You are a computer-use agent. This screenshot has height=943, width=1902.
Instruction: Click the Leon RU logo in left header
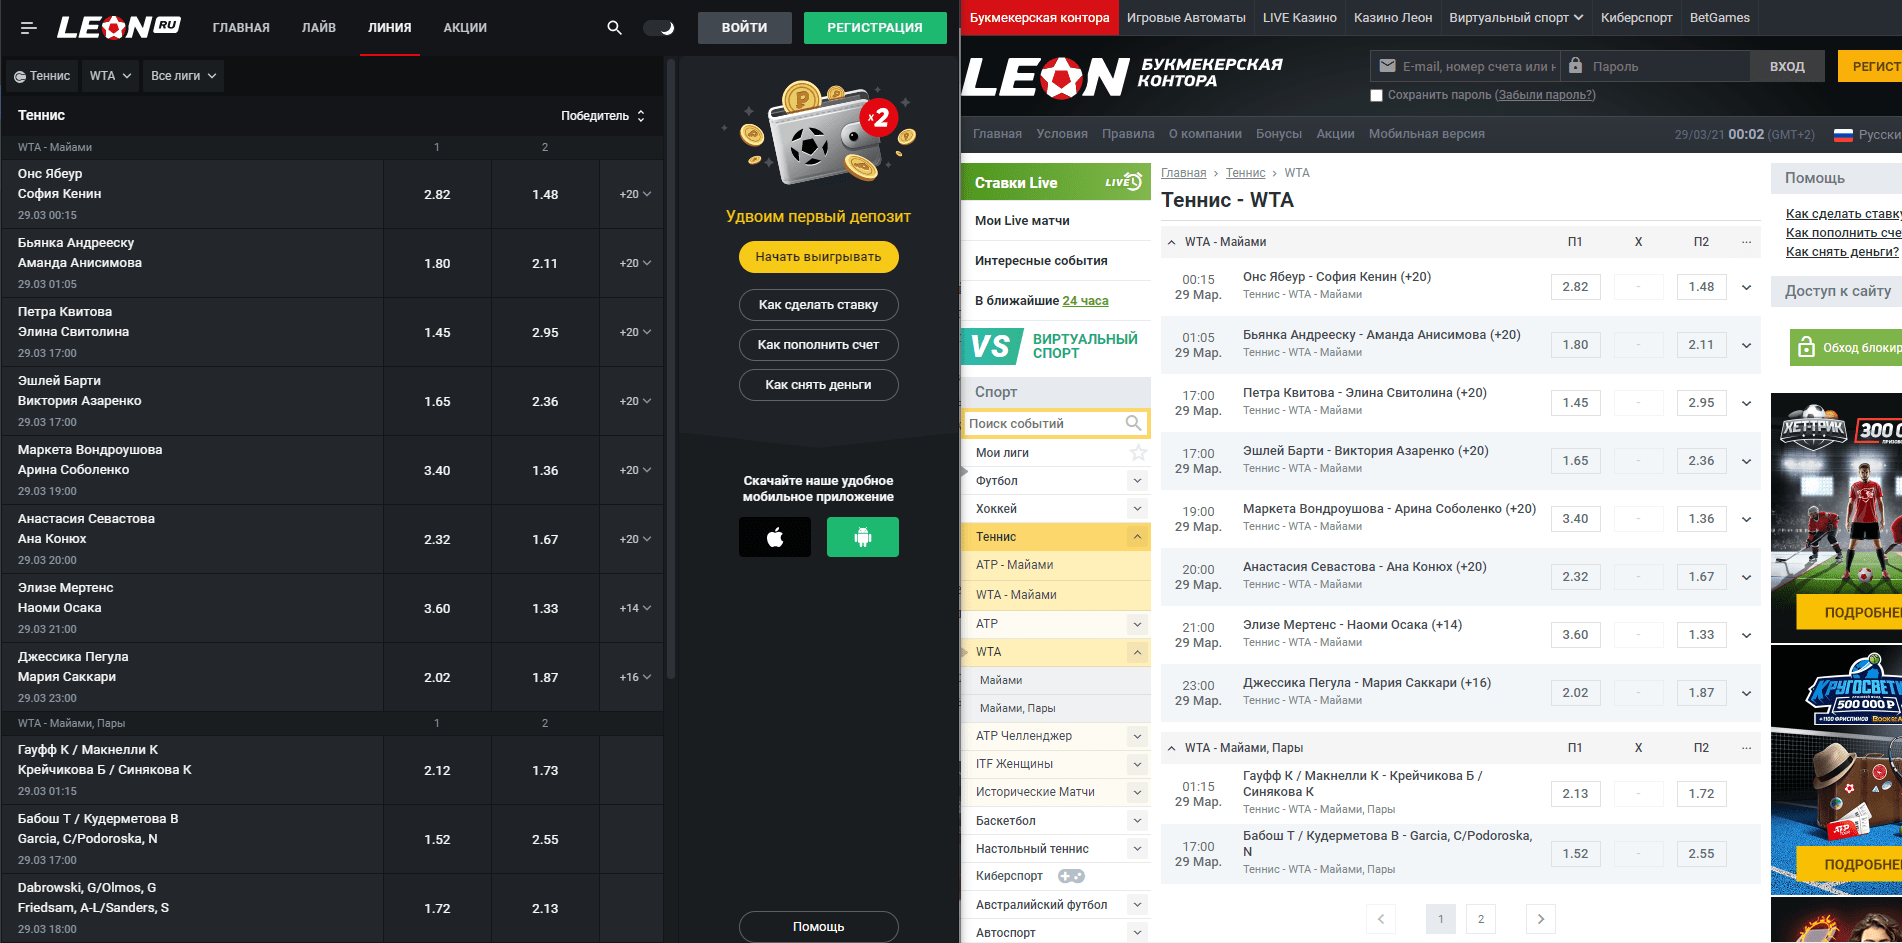(x=118, y=27)
